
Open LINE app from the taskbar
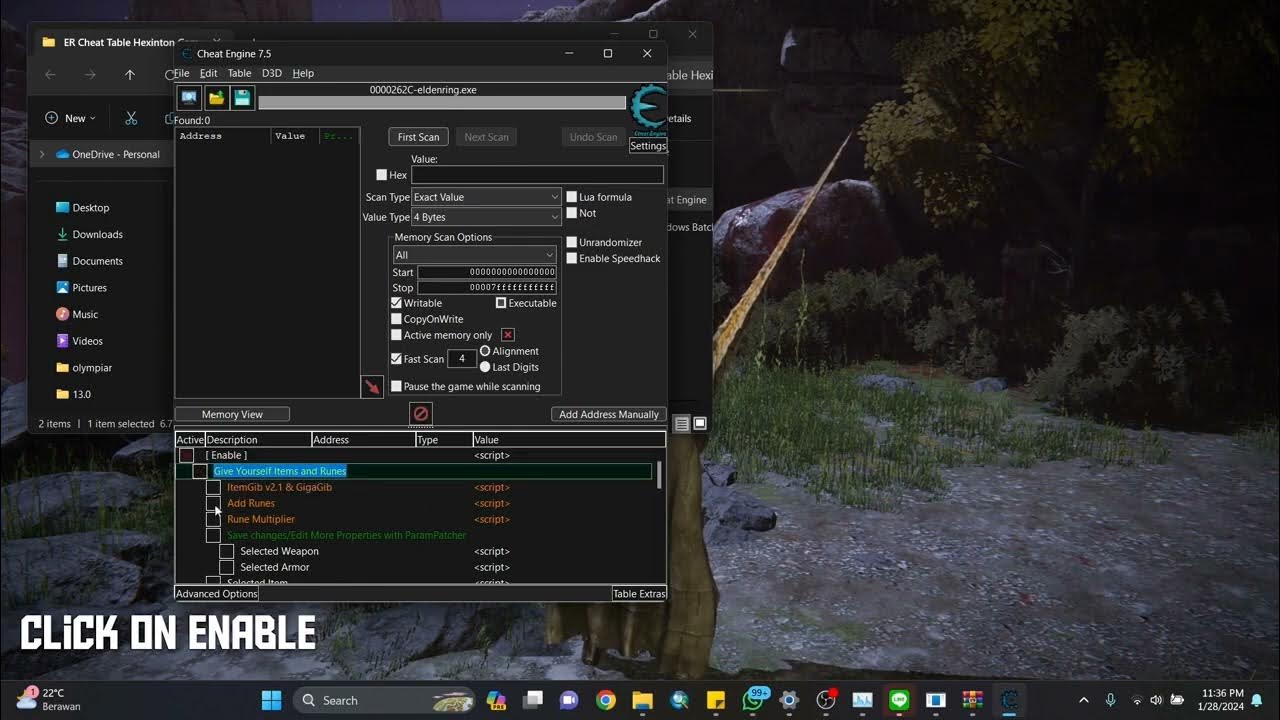pyautogui.click(x=899, y=700)
